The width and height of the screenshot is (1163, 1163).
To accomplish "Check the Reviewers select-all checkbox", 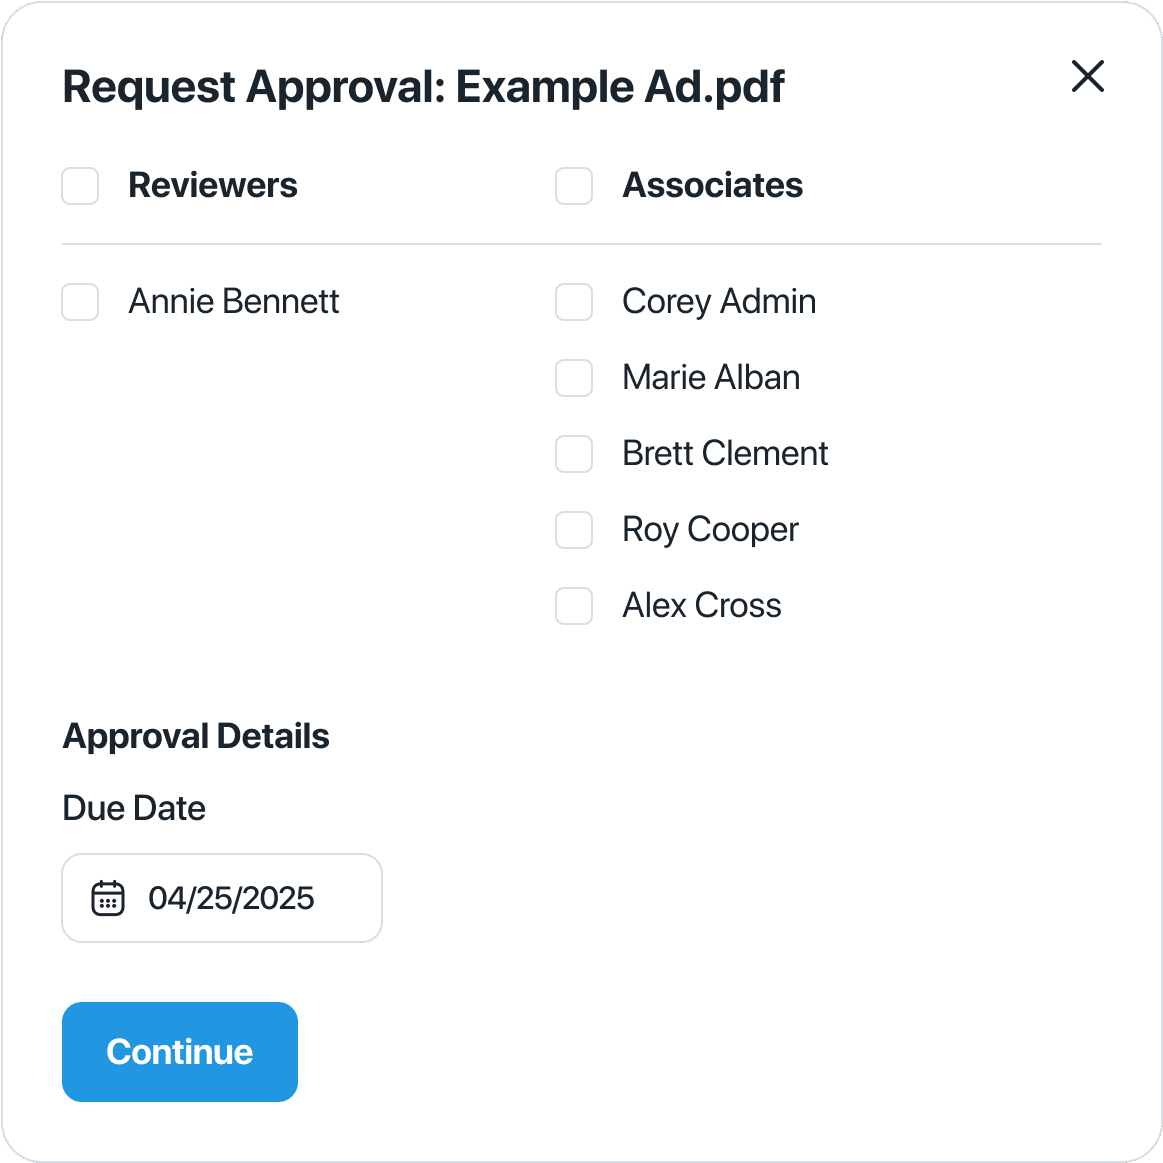I will point(80,185).
